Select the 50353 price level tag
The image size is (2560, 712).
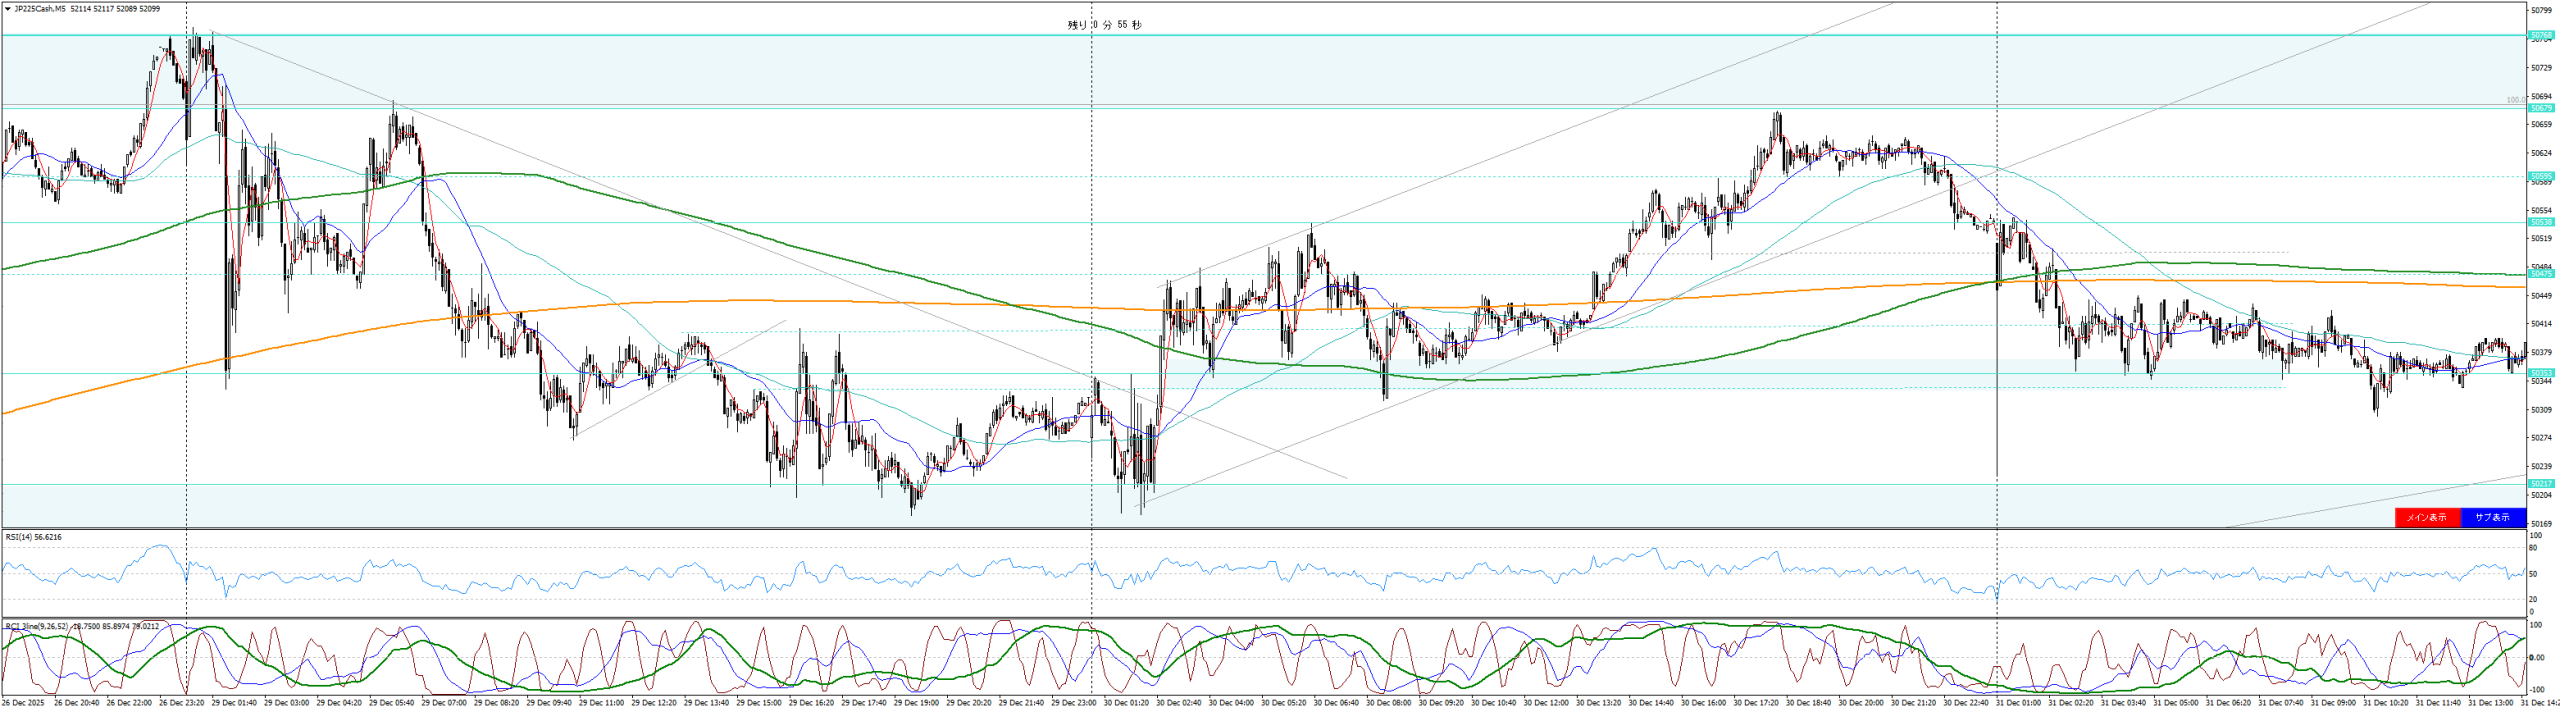coord(2541,373)
